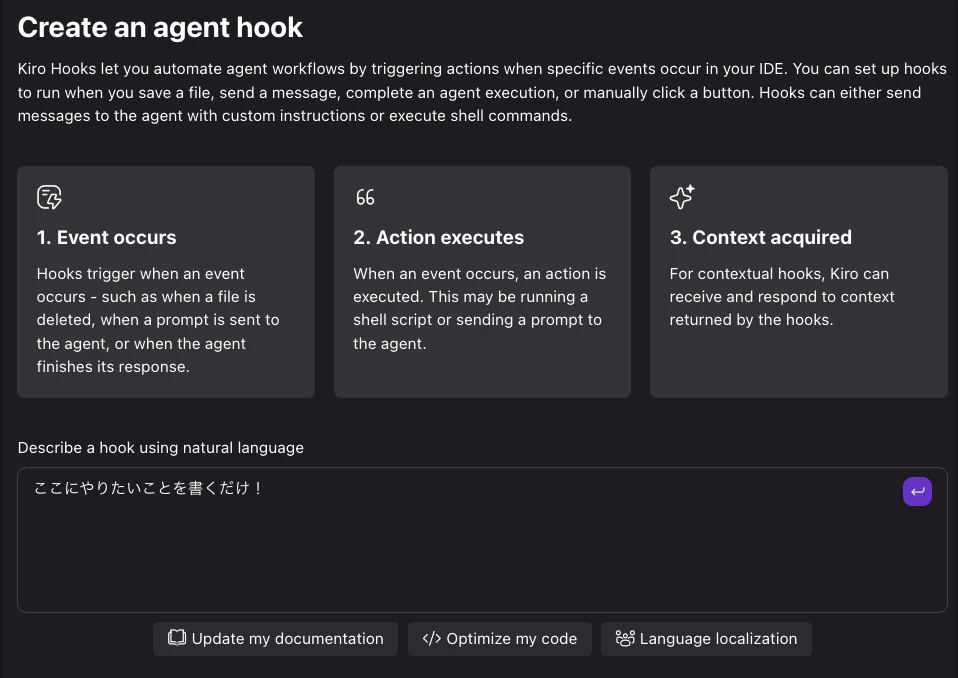958x678 pixels.
Task: Click the Event occurs card icon
Action: pos(49,197)
